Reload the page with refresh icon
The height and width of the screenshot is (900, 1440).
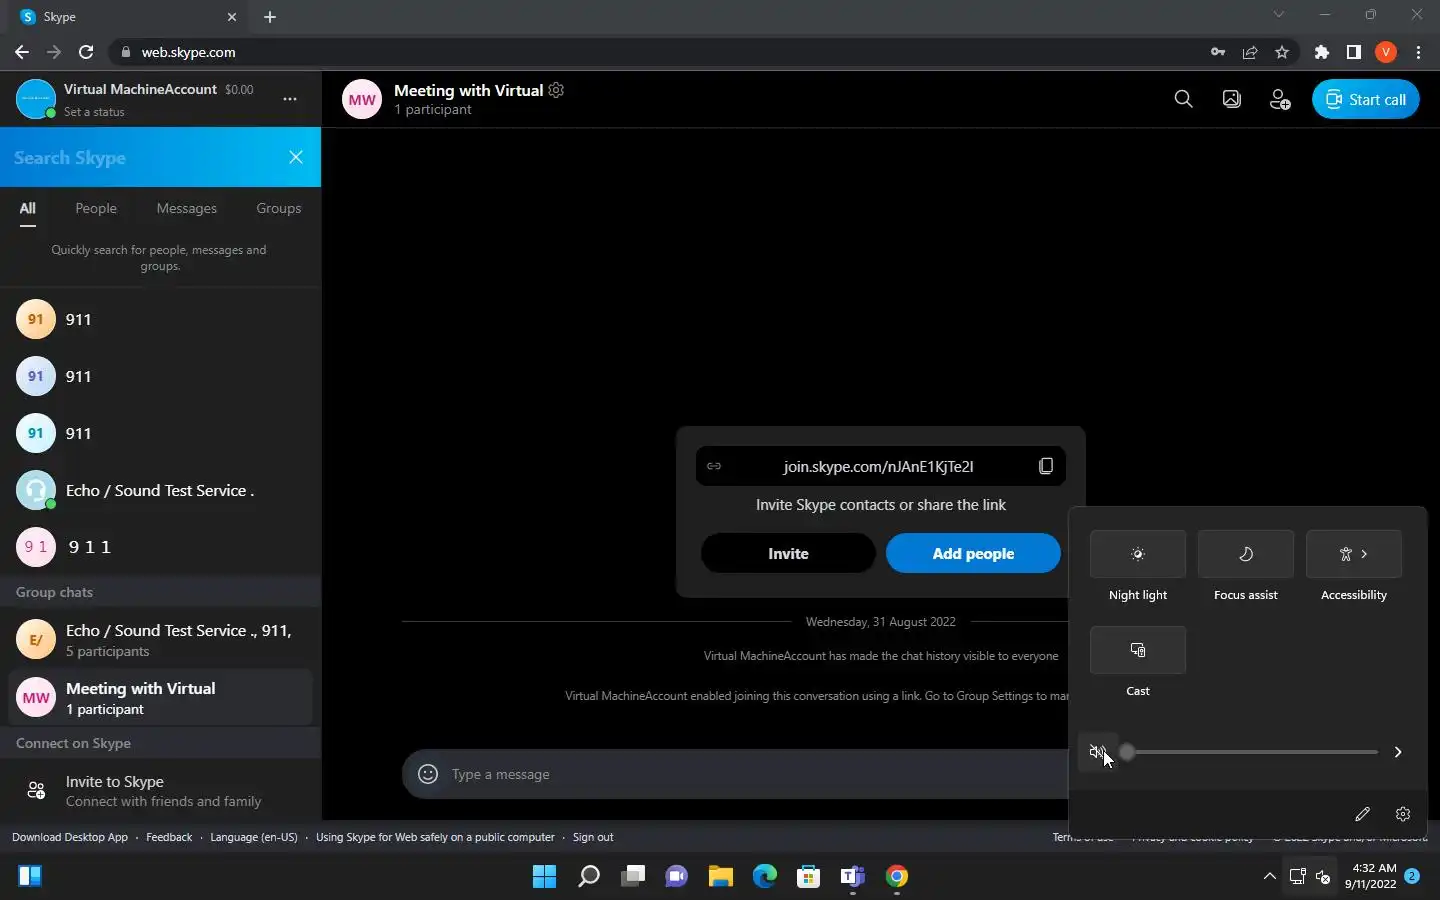click(86, 52)
